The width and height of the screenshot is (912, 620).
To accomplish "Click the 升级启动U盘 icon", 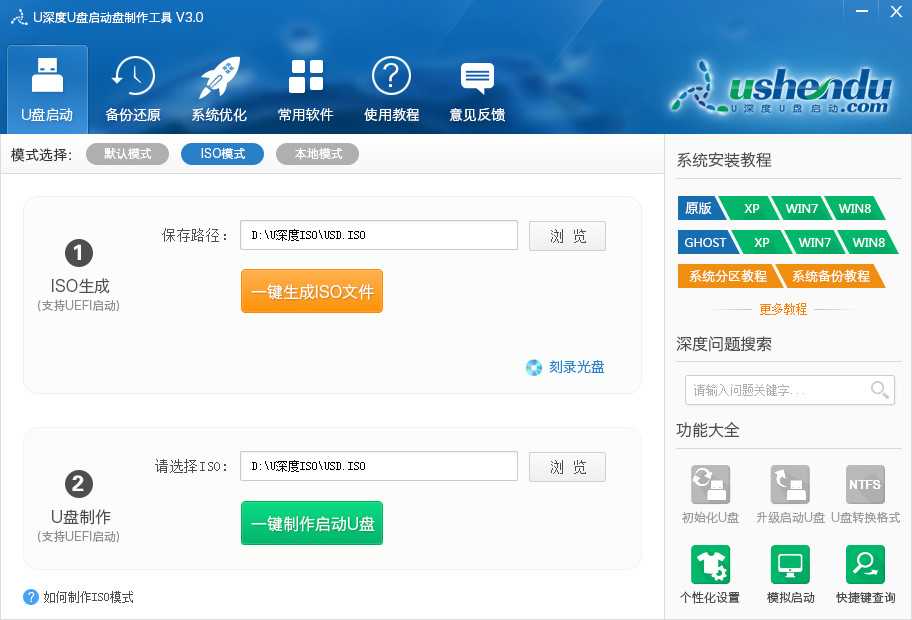I will coord(790,484).
